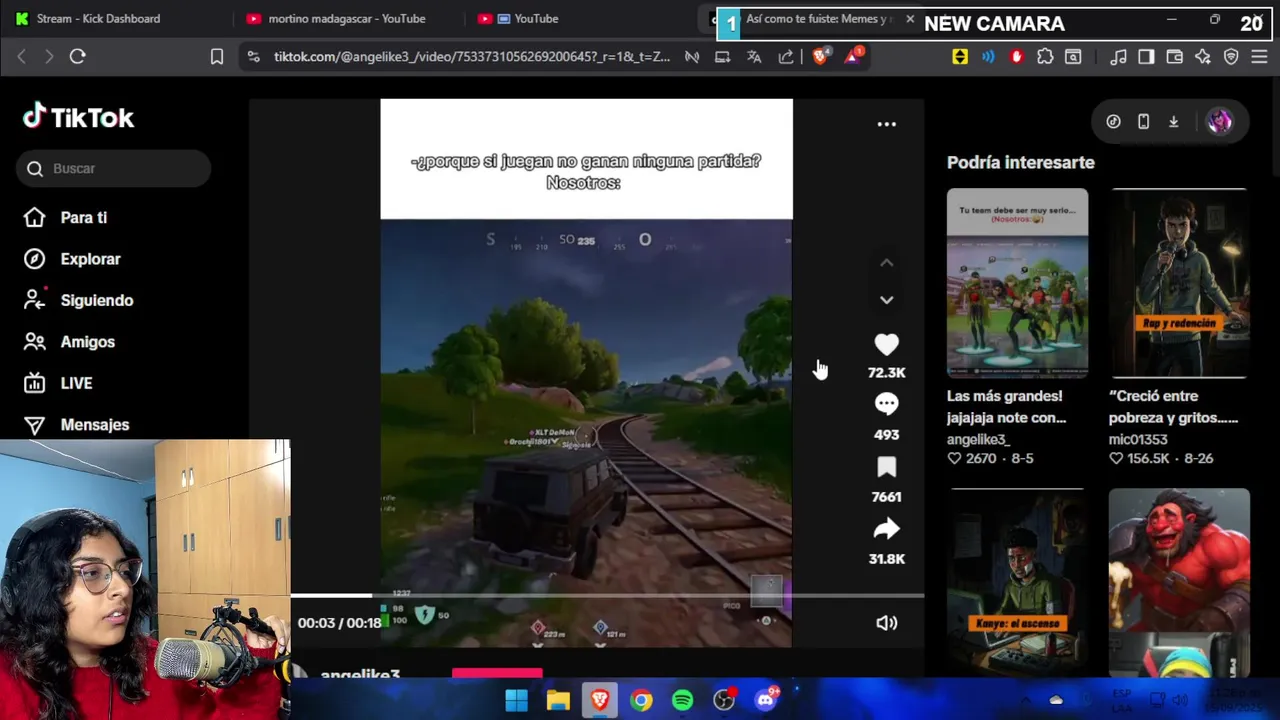Go back in browser history
1280x720 pixels.
point(21,57)
